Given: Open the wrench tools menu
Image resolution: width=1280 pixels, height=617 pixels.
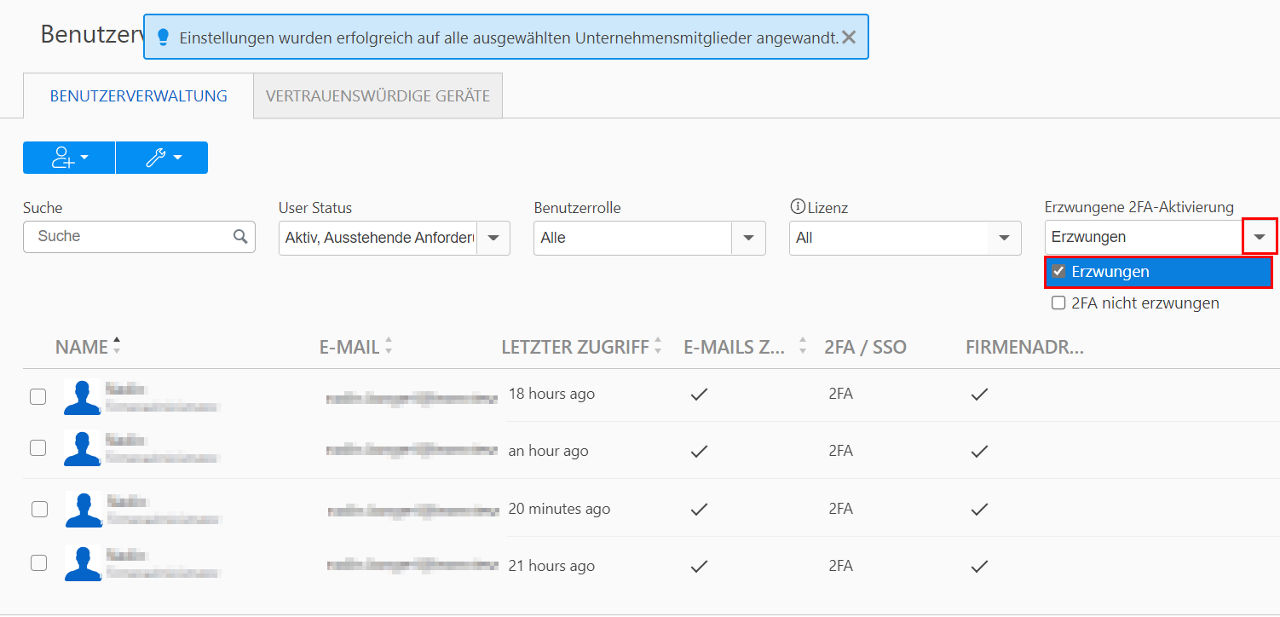Looking at the screenshot, I should coord(162,158).
